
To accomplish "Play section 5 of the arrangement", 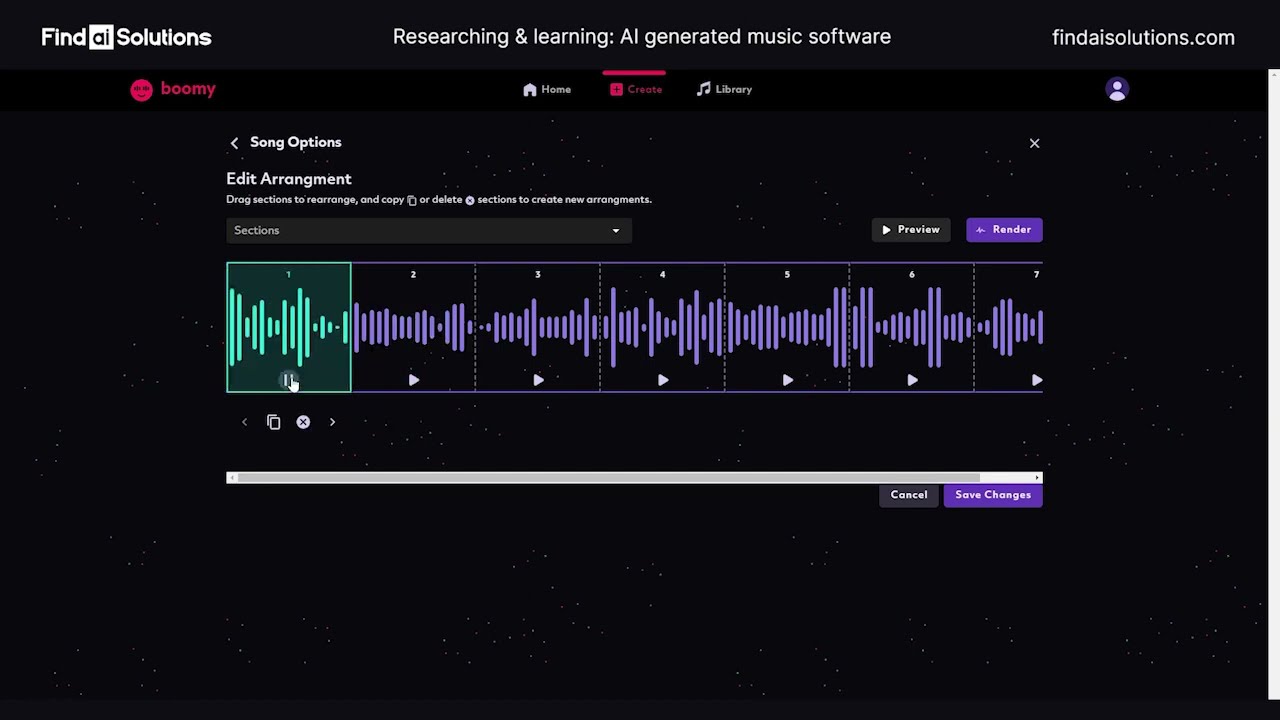I will 787,380.
